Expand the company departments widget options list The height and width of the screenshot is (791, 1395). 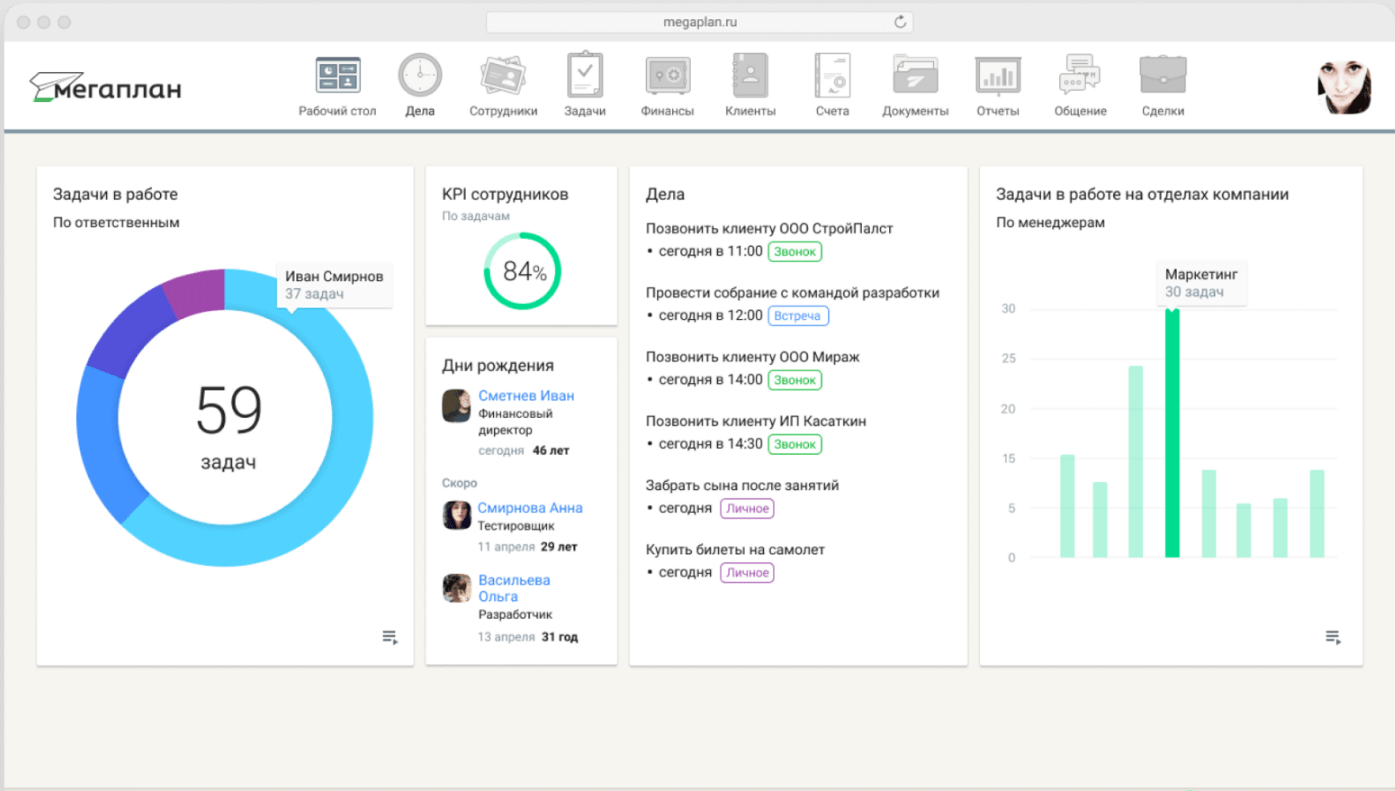(1332, 637)
